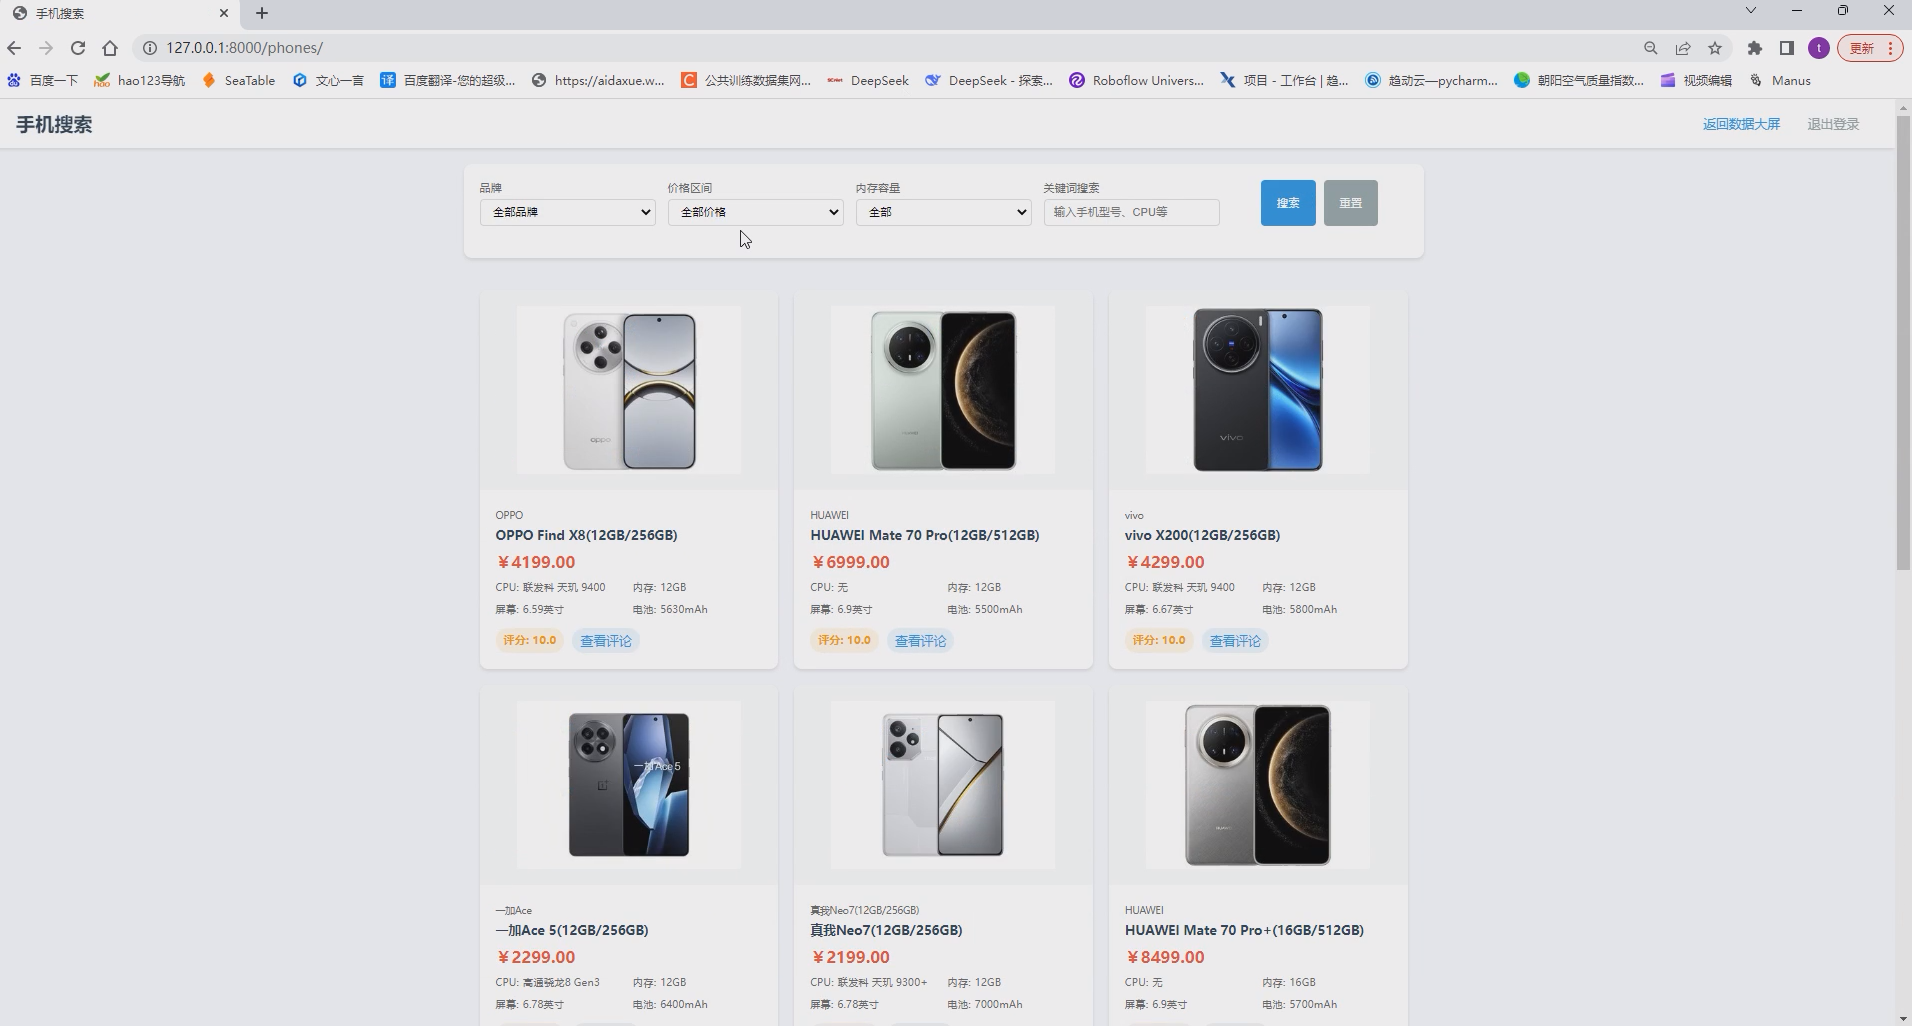Open the DeepSeek - 探索 bookmark
The width and height of the screenshot is (1912, 1026).
(989, 80)
